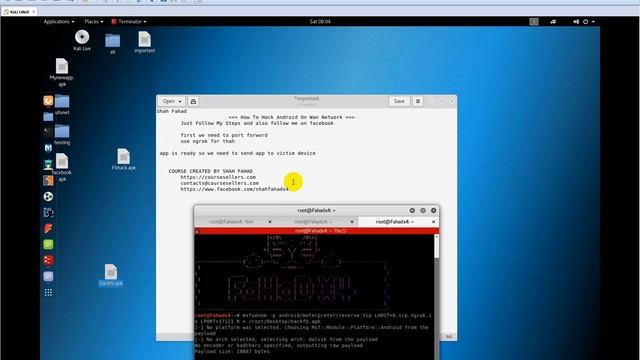Click the 'Shah Fahad' first line in gedit

point(172,111)
